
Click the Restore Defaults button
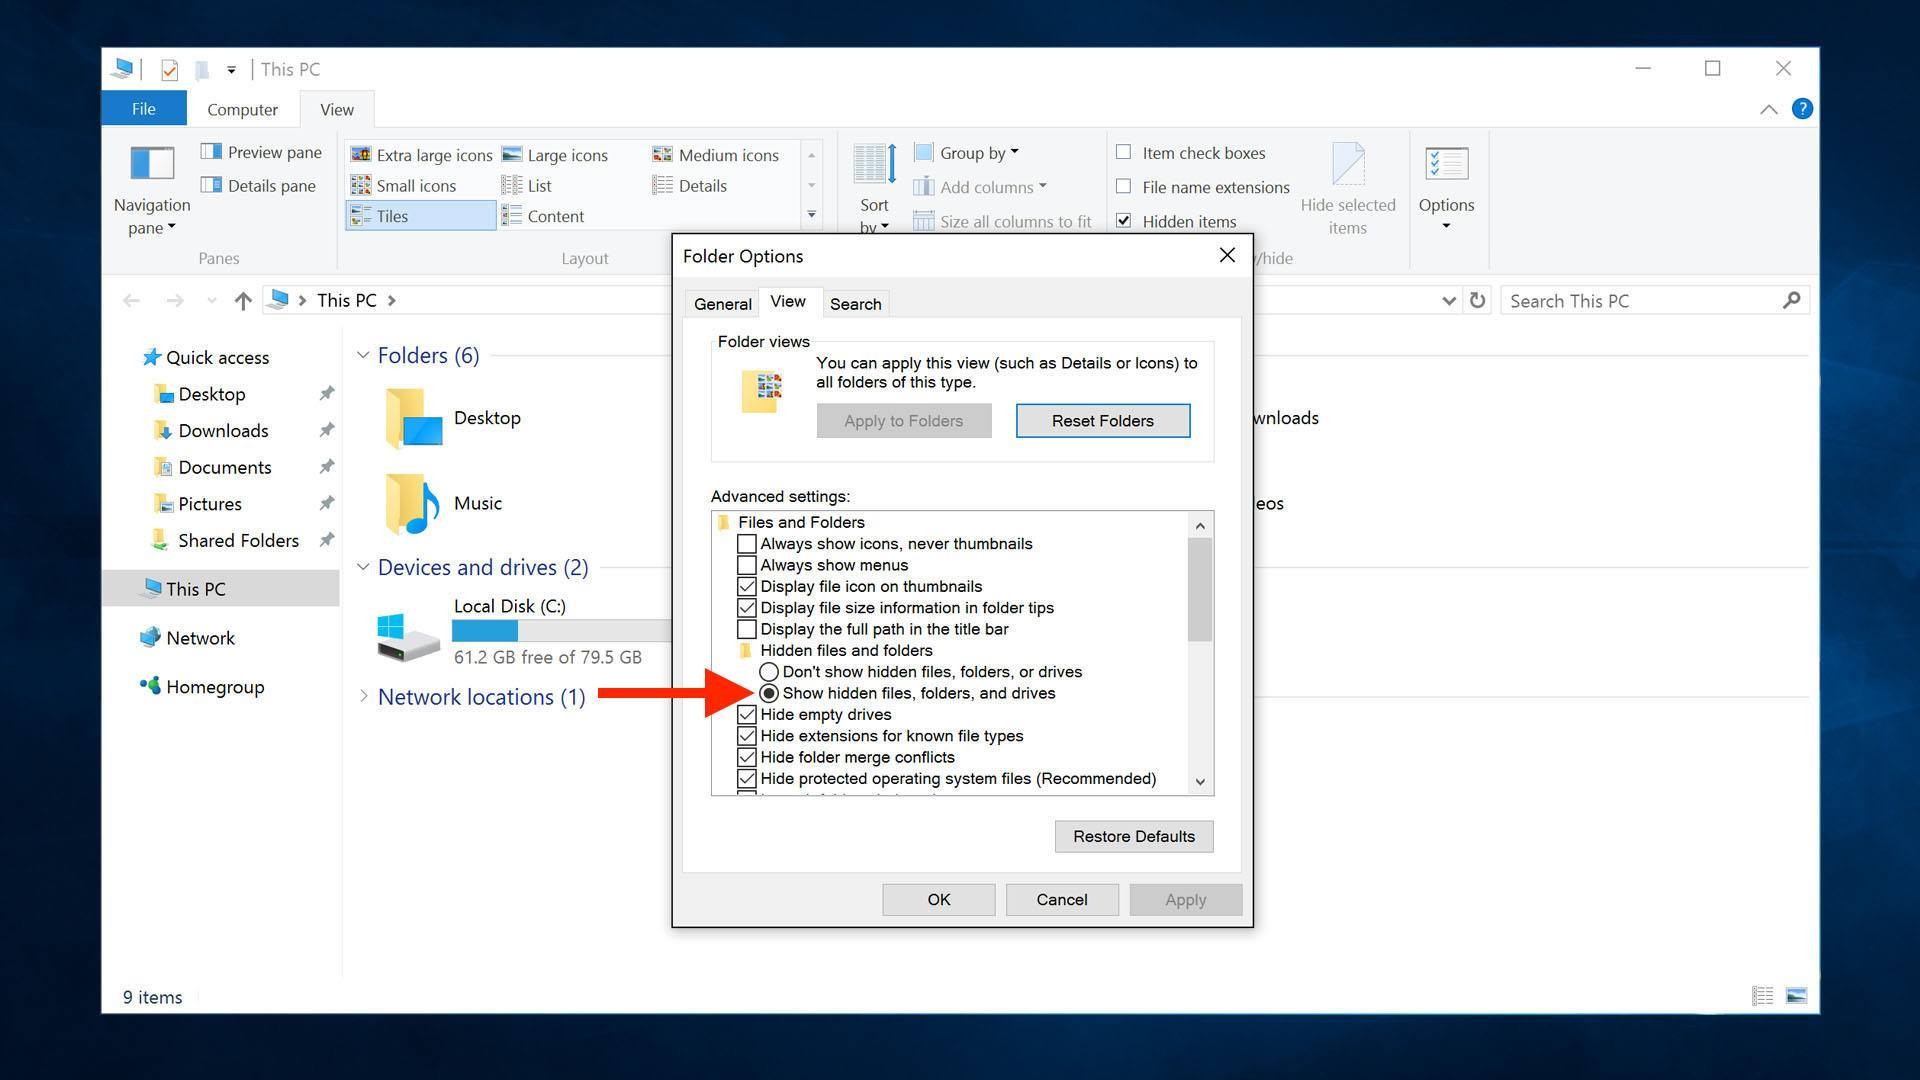(1133, 837)
